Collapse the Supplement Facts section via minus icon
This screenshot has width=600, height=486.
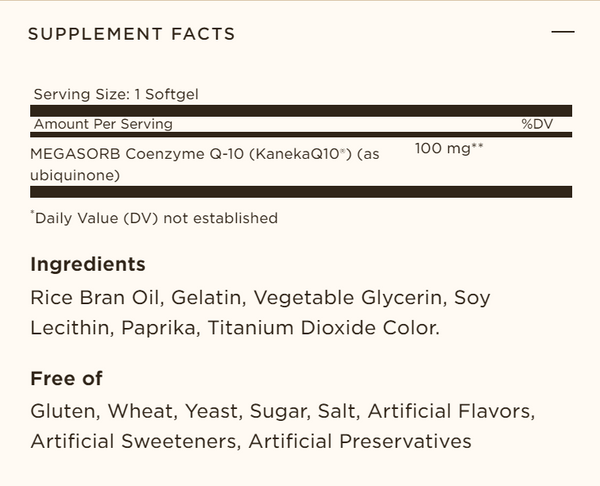(563, 33)
